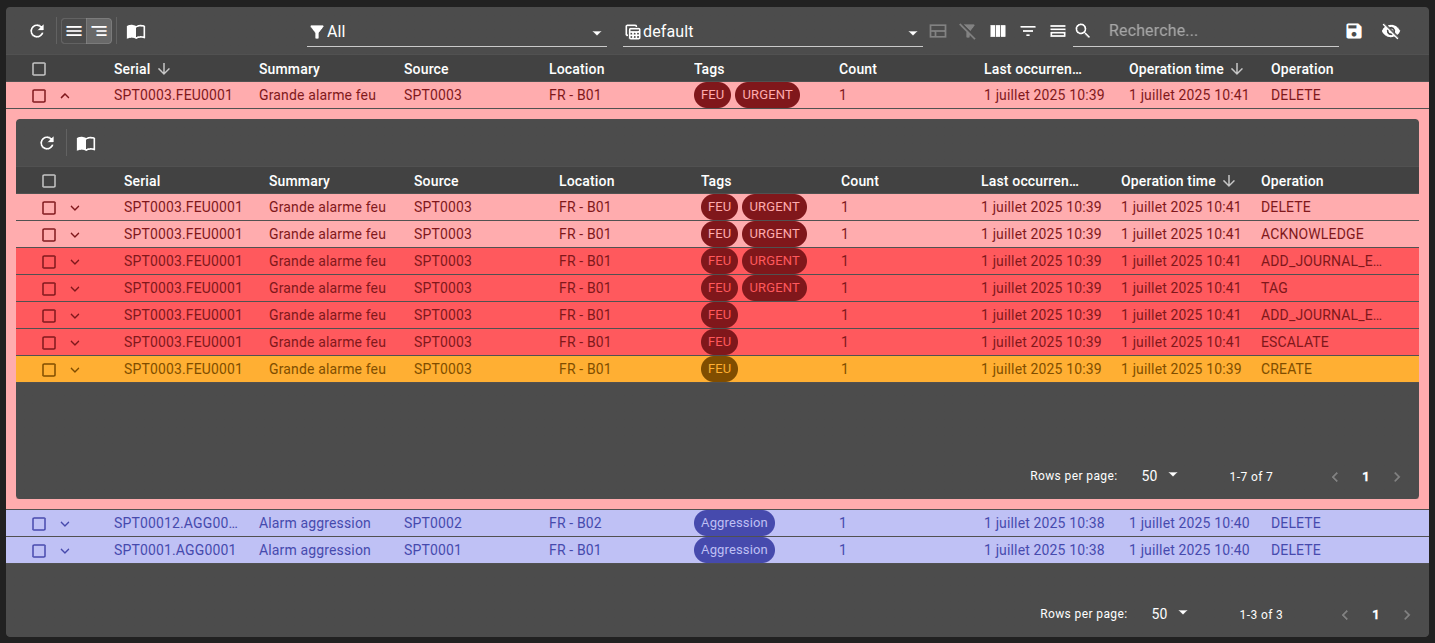Viewport: 1435px width, 643px height.
Task: Sort by main Count column header
Action: 858,69
